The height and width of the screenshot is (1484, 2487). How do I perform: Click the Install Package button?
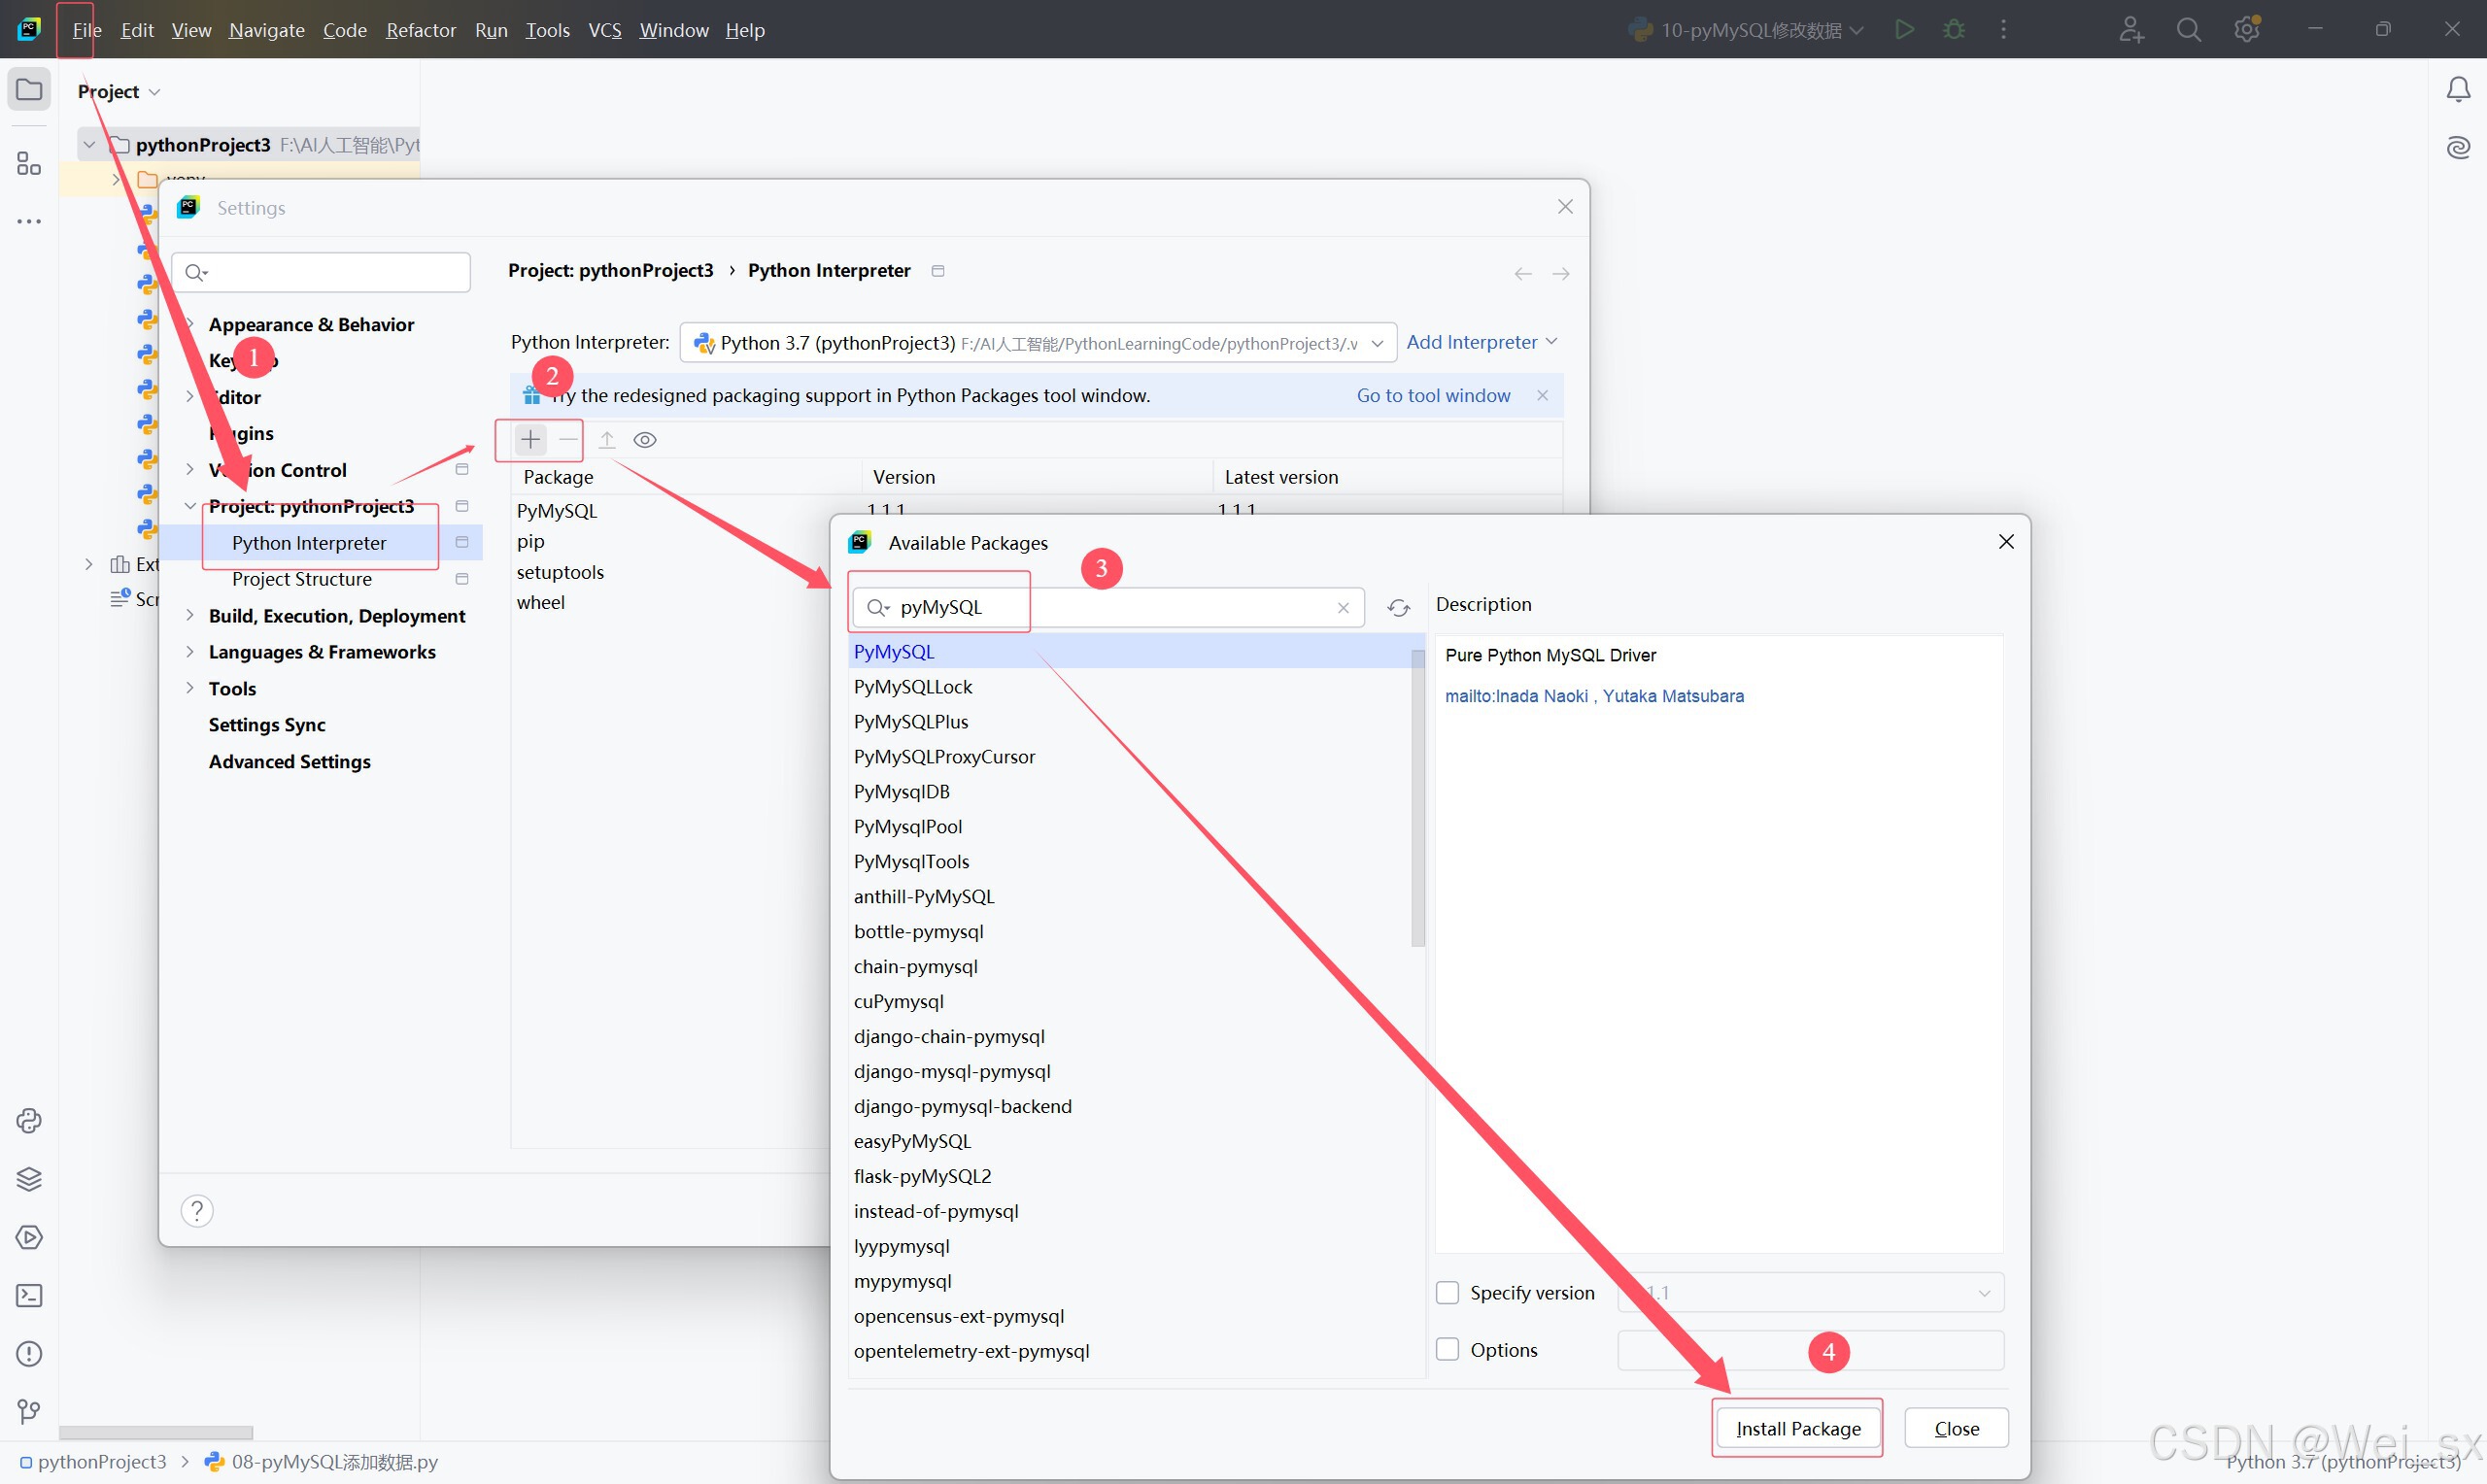click(1797, 1429)
